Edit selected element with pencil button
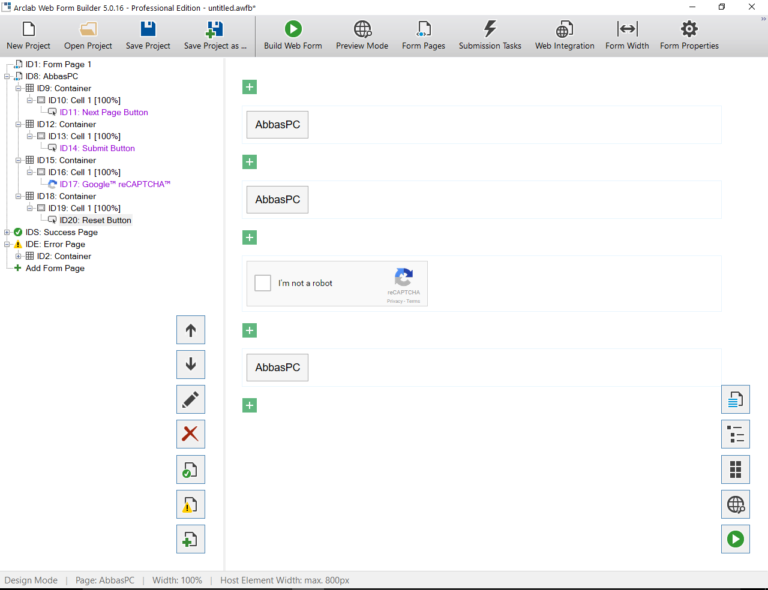 point(191,400)
